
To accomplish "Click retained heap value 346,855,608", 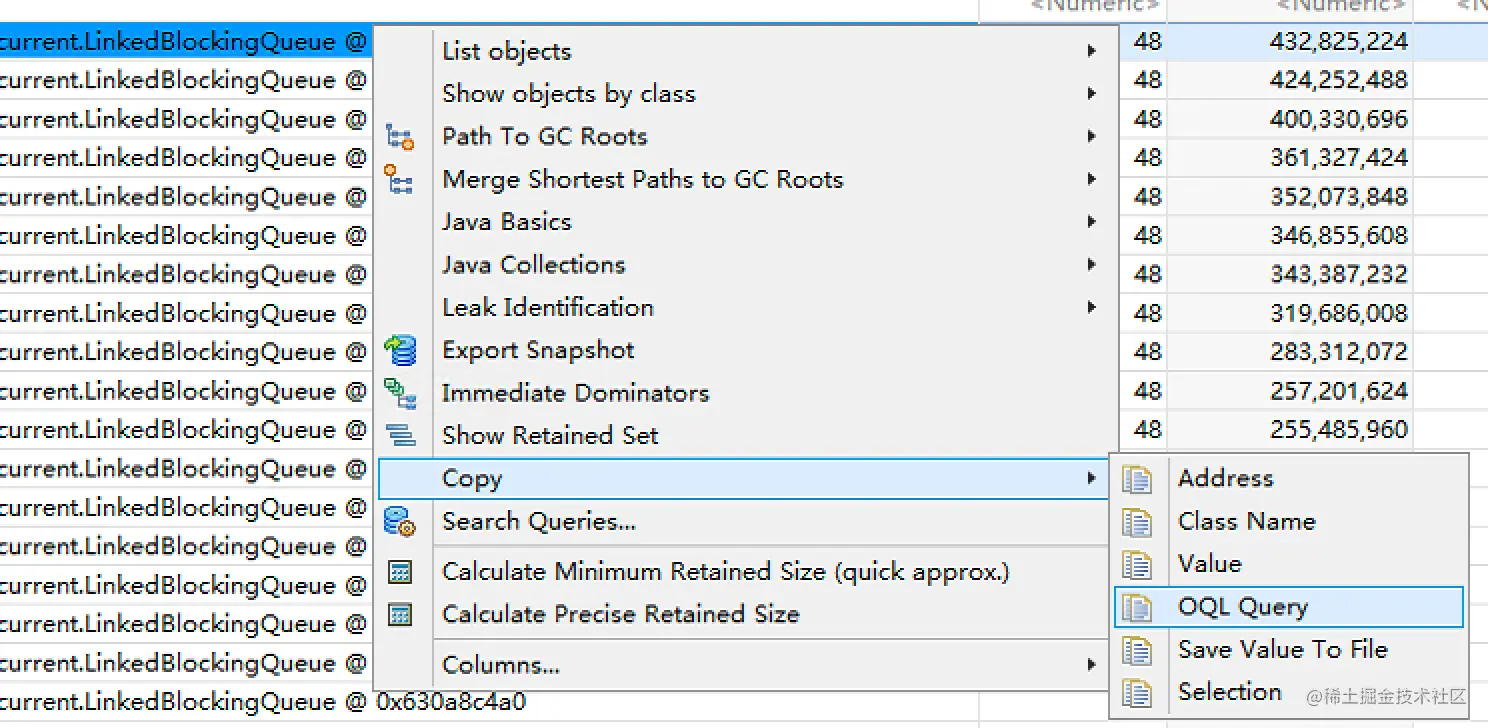I will (1339, 236).
